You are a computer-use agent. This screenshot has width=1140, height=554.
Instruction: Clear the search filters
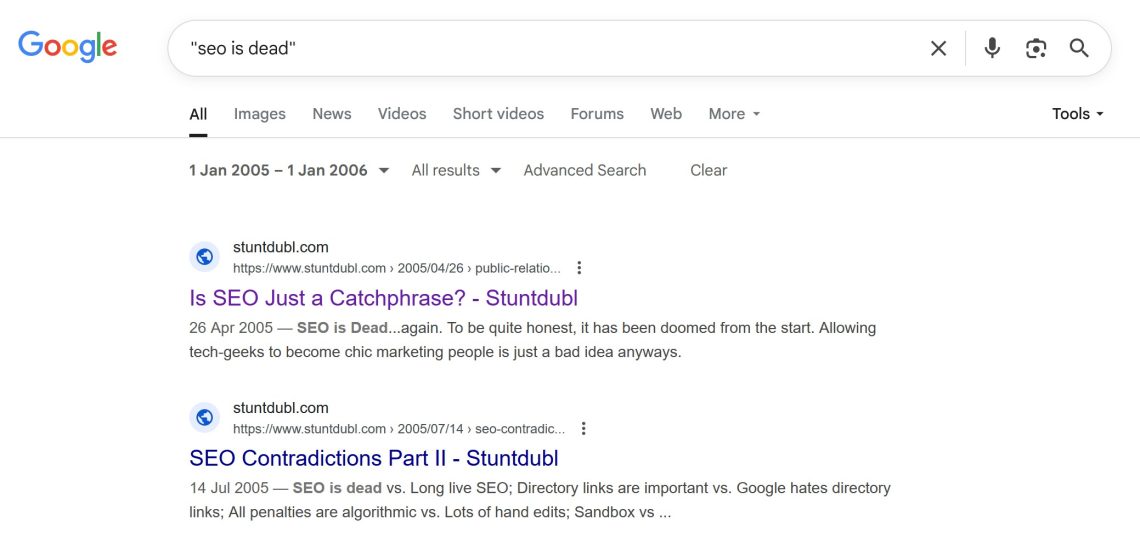pos(708,170)
